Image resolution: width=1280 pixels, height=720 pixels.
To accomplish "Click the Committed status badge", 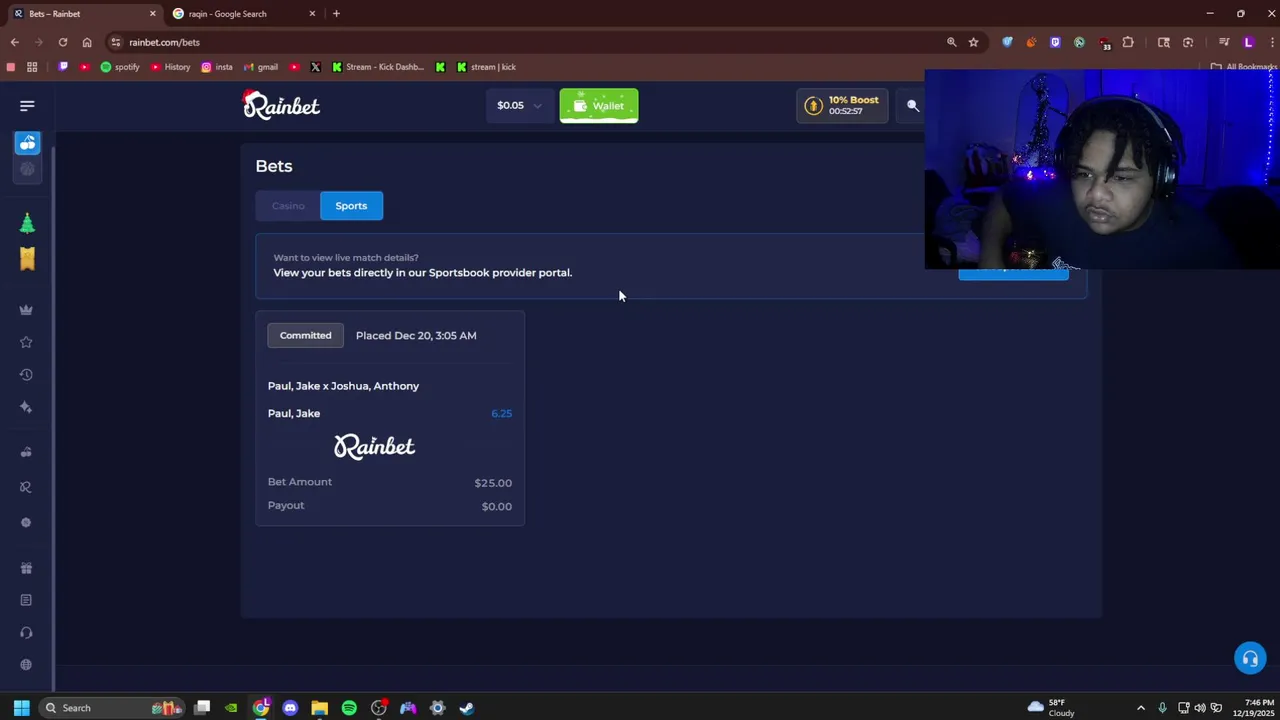I will pyautogui.click(x=306, y=336).
